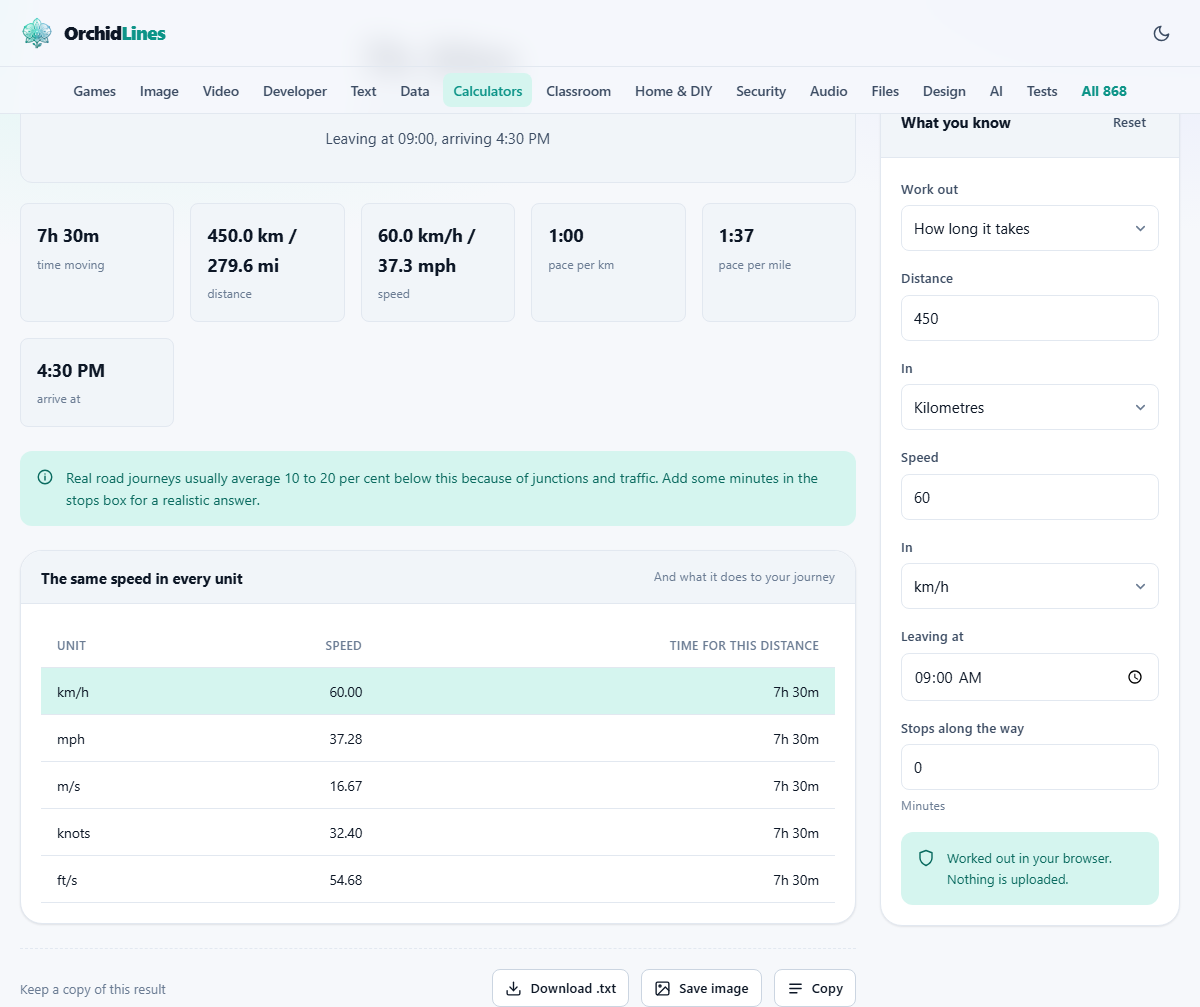Open the Developer category
Image resolution: width=1200 pixels, height=1007 pixels.
coord(295,91)
